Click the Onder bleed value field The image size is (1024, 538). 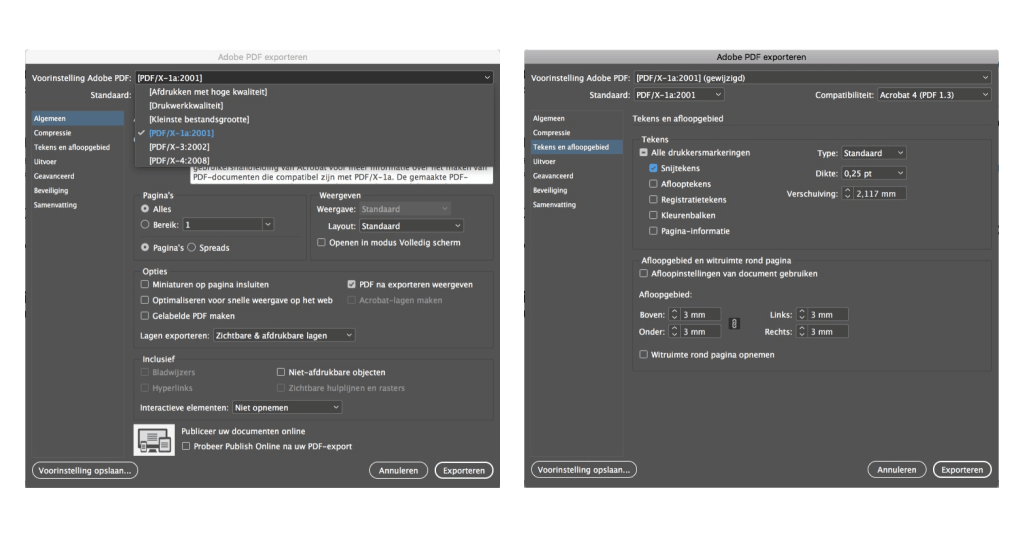pos(701,332)
